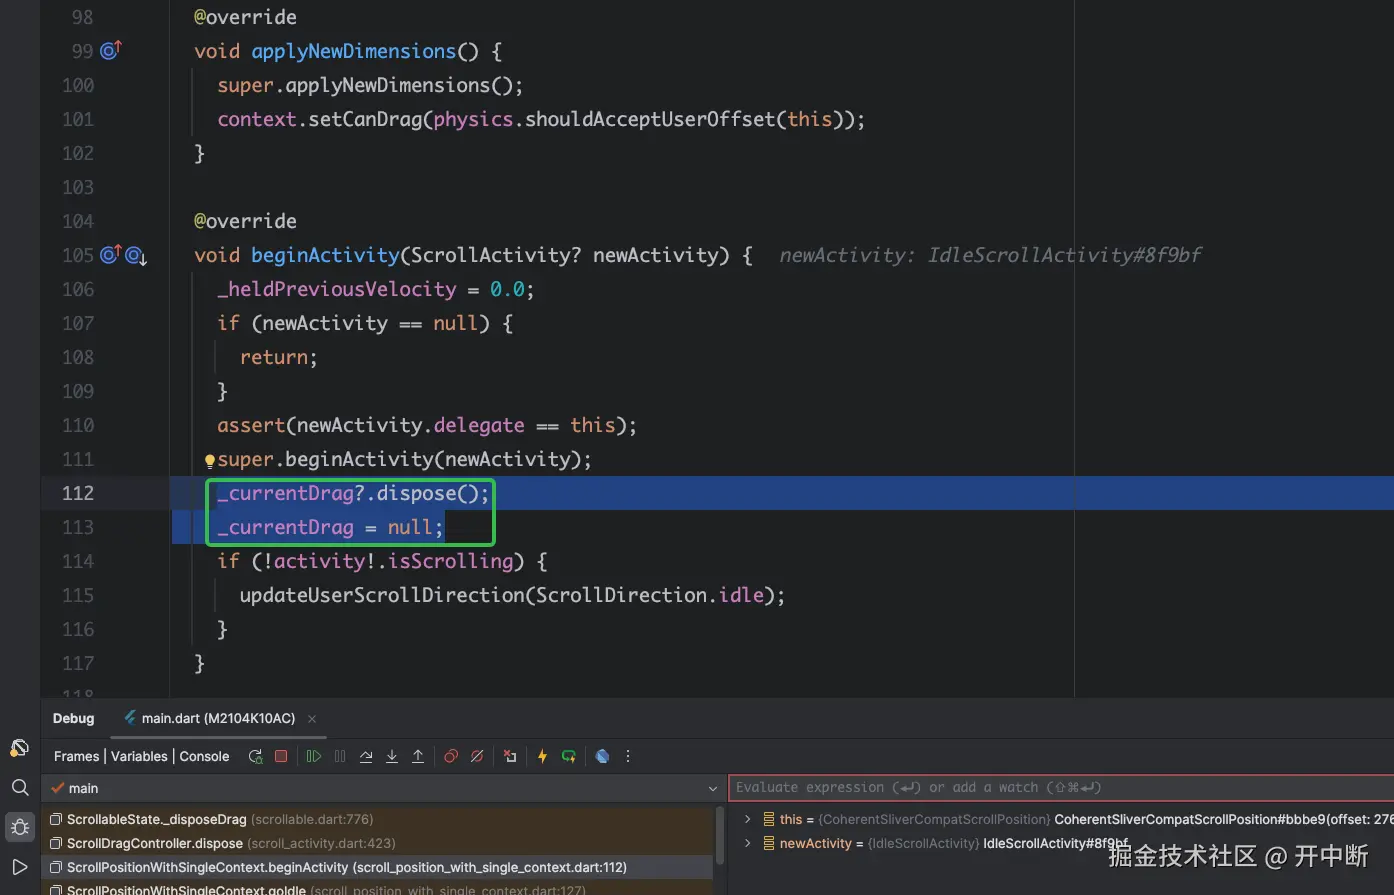
Task: Click override gutter icon on line 99
Action: click(111, 49)
